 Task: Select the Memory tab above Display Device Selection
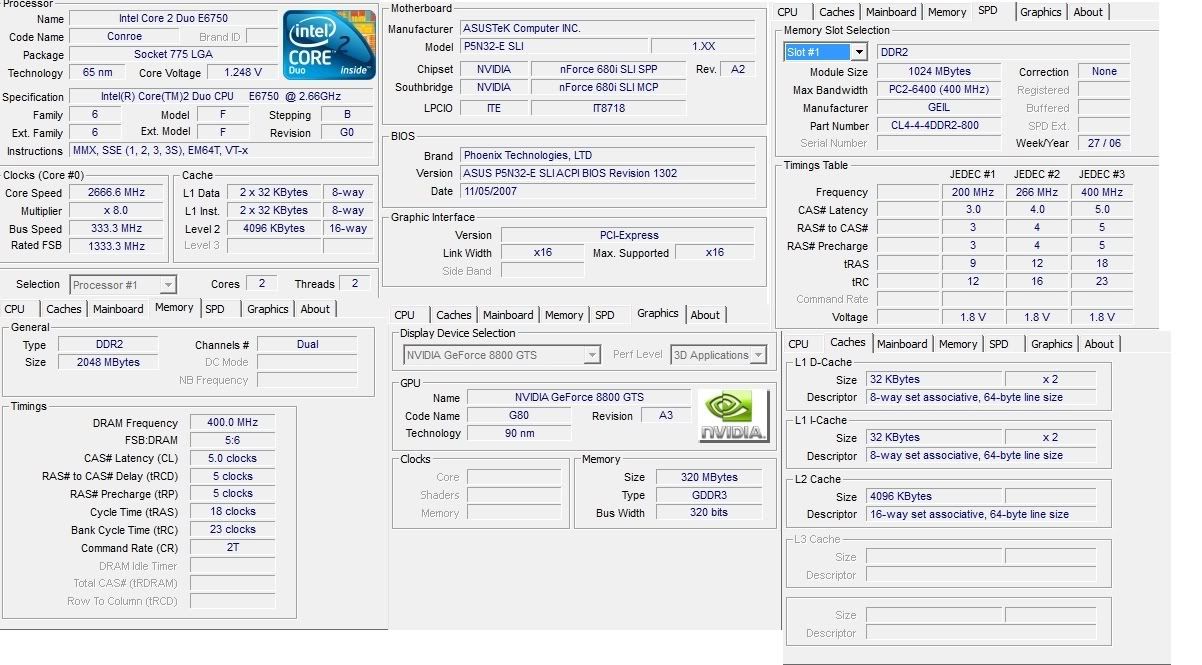click(564, 315)
